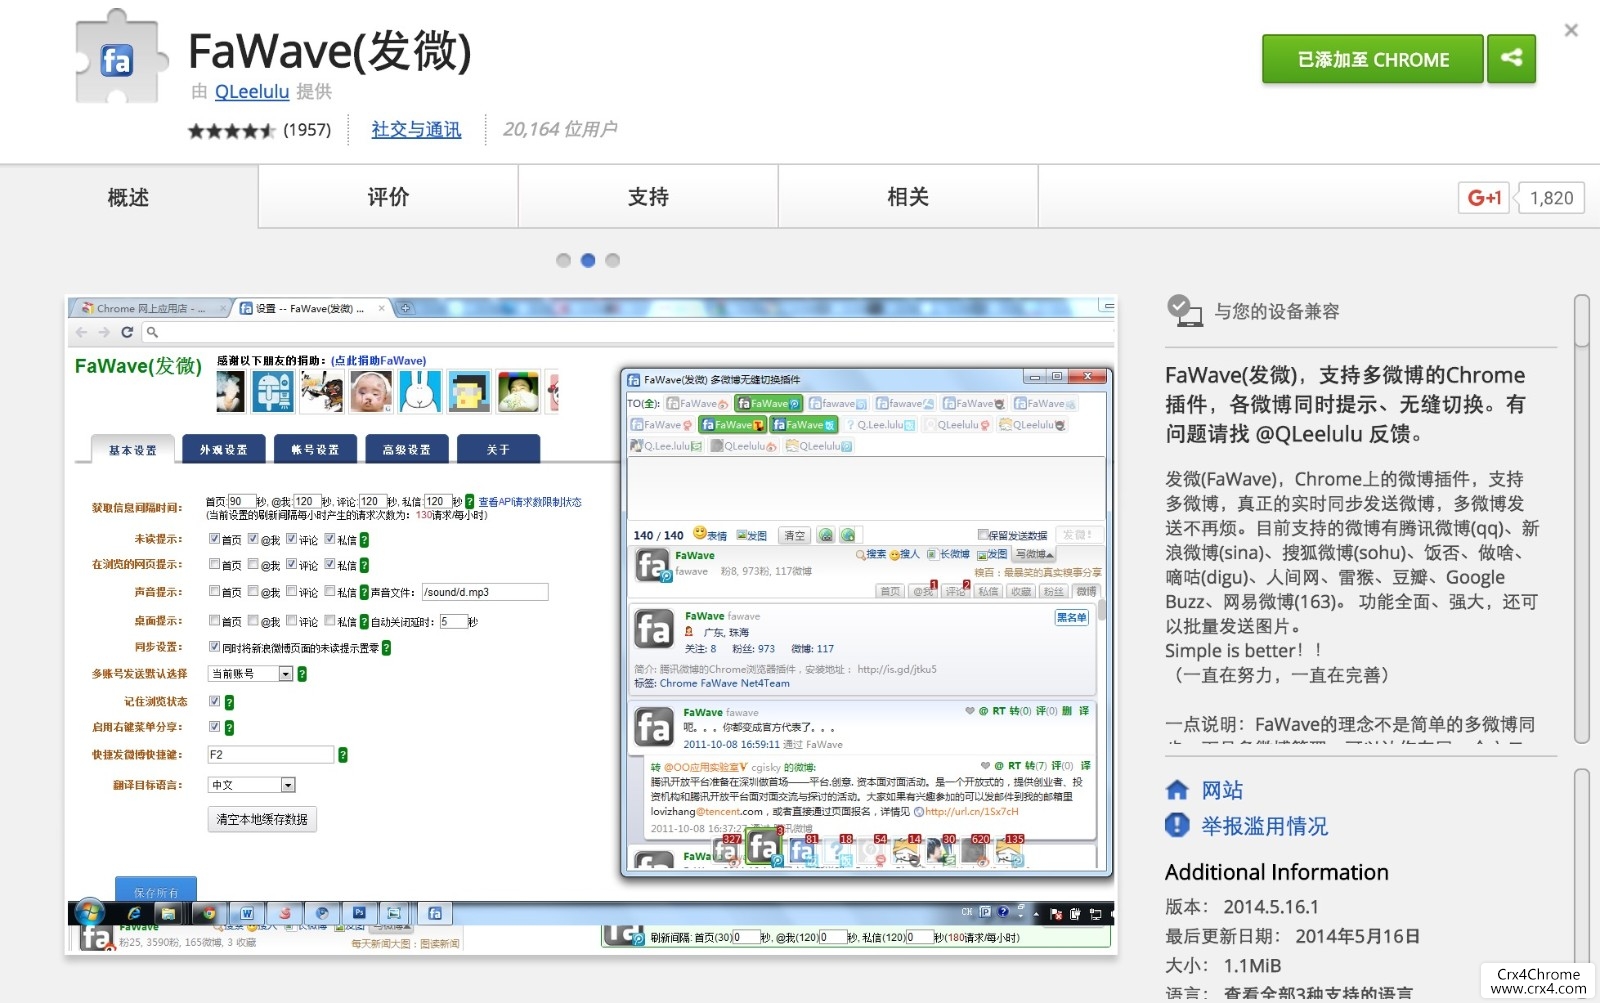The height and width of the screenshot is (1003, 1600).
Task: Select the third screenshot carousel dot
Action: point(613,260)
